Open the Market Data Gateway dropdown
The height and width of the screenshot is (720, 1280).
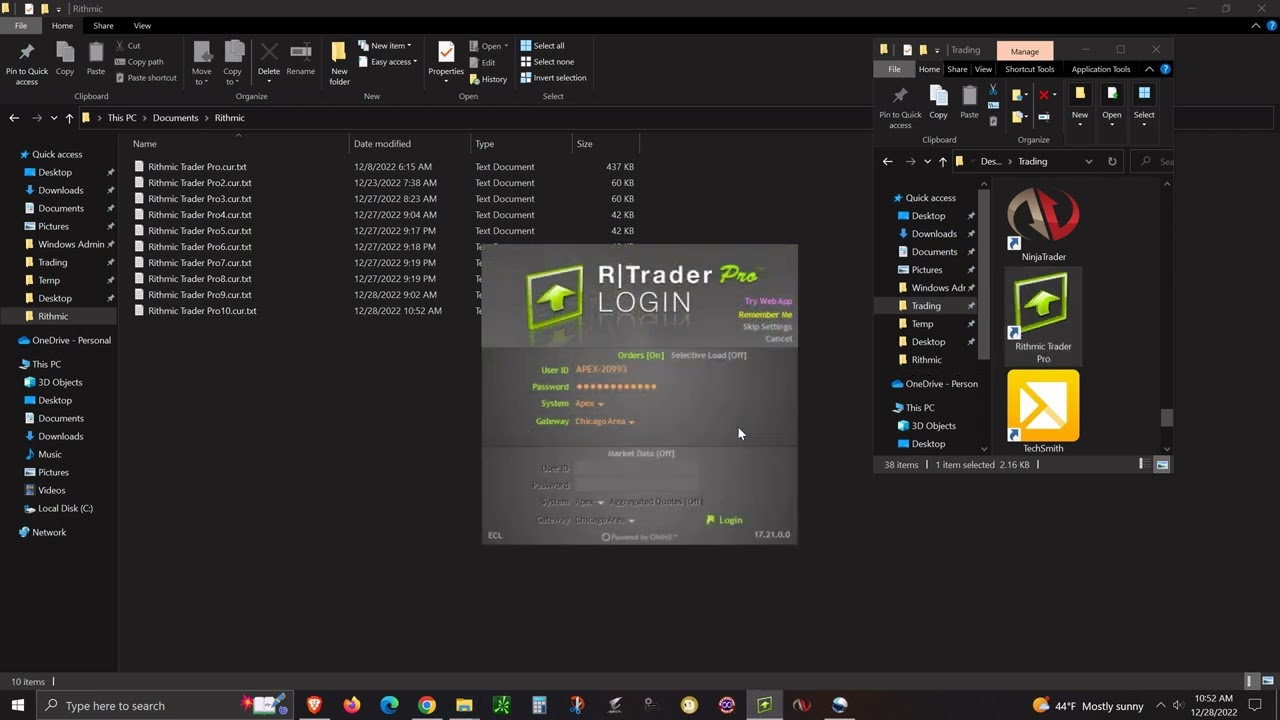click(x=604, y=521)
